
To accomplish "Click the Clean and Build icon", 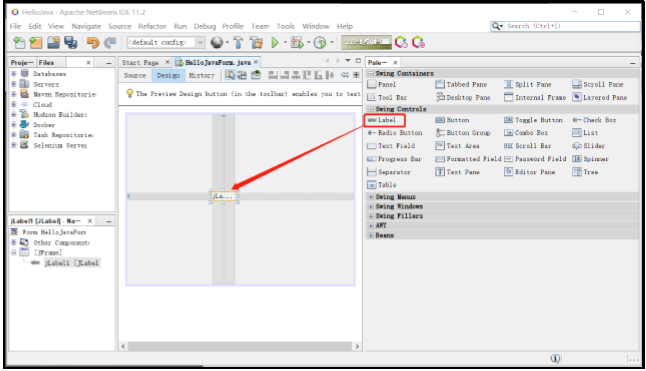I will click(256, 42).
